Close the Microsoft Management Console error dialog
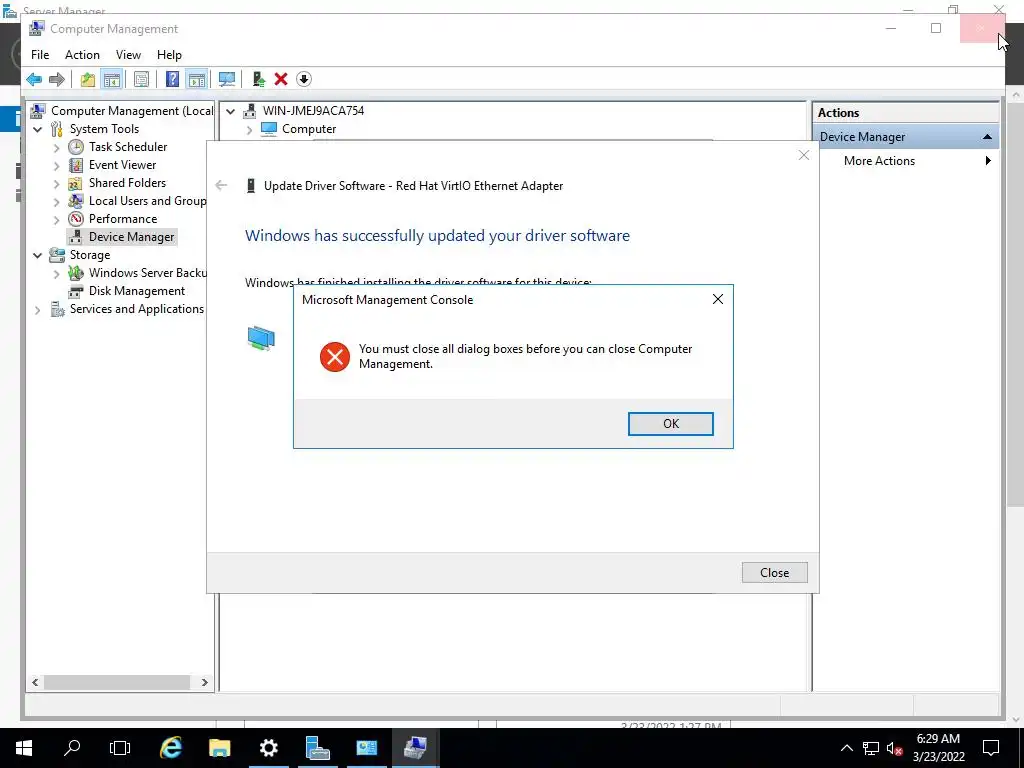Viewport: 1024px width, 768px height. coord(718,299)
